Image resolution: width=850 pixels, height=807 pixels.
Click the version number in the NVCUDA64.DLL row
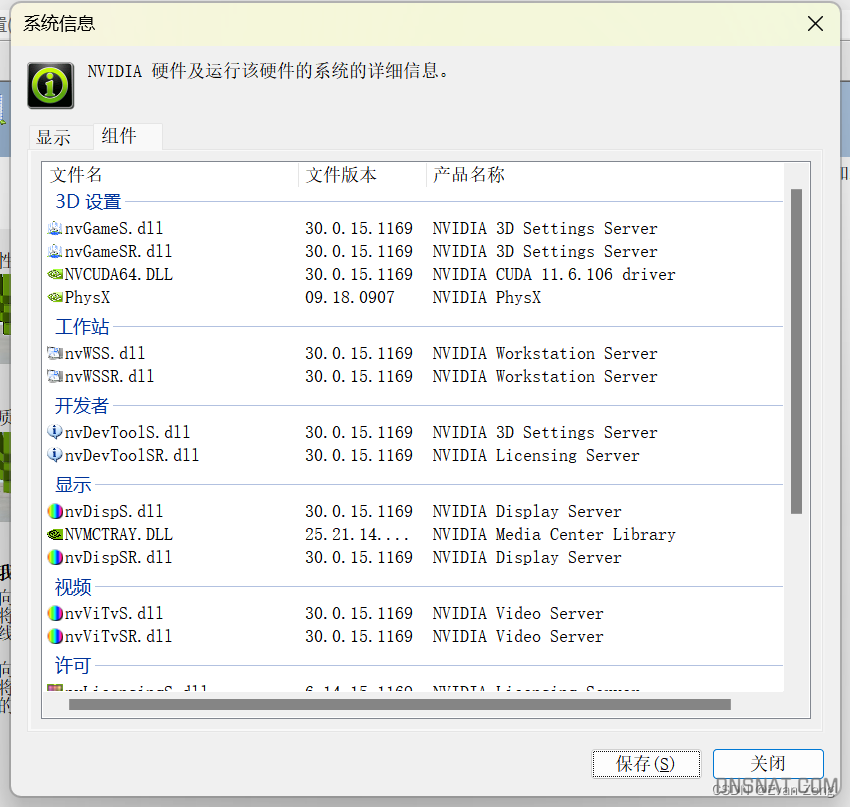pyautogui.click(x=359, y=274)
